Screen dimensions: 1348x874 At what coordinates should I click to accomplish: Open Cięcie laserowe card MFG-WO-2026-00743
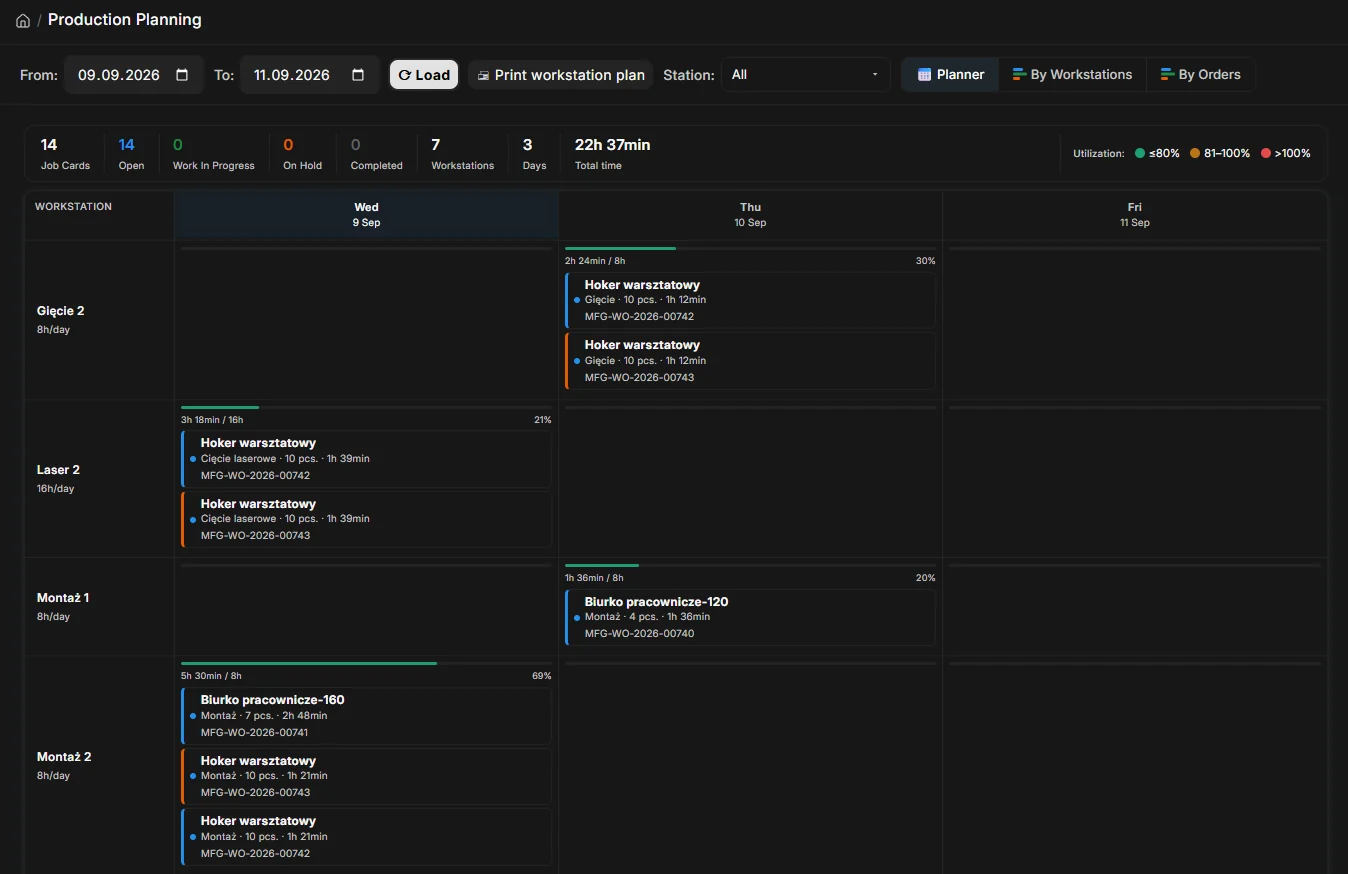point(366,519)
